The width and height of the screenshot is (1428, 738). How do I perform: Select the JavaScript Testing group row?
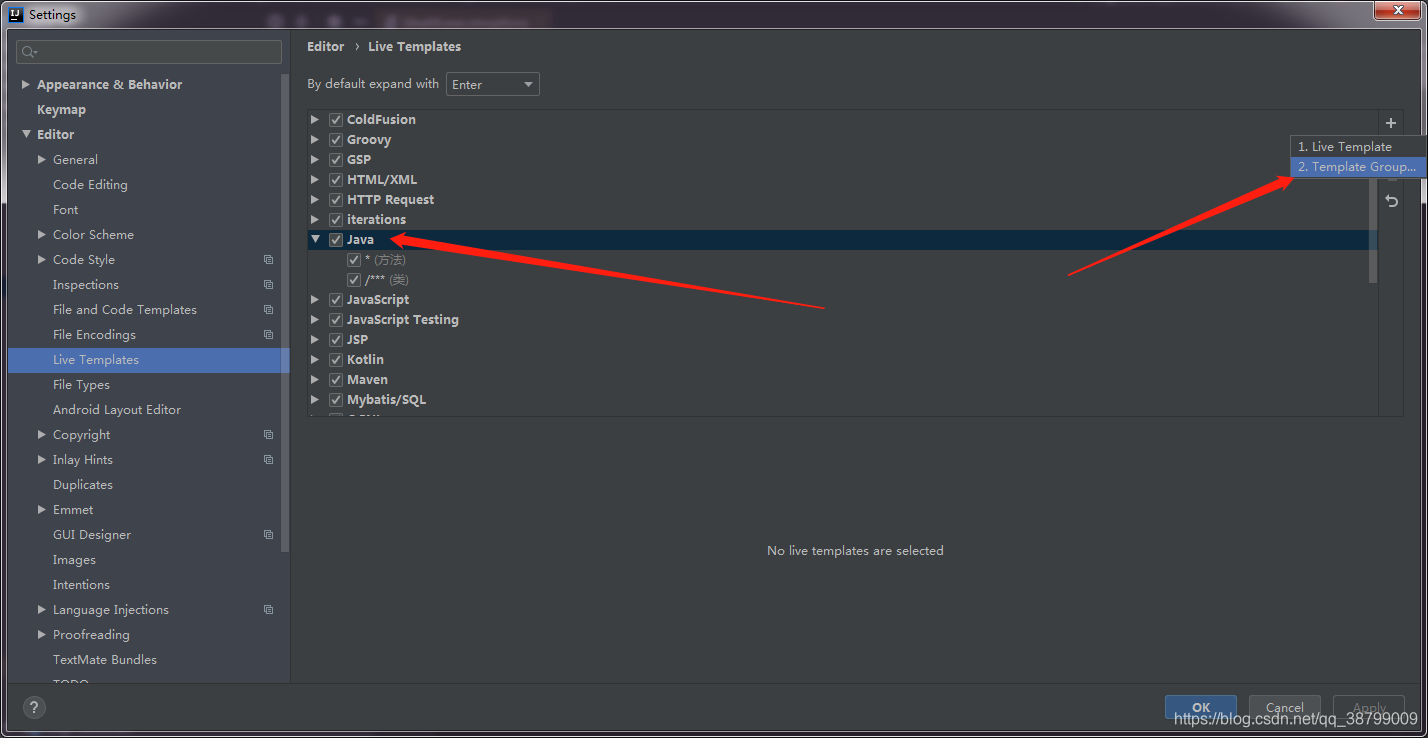[x=842, y=320]
